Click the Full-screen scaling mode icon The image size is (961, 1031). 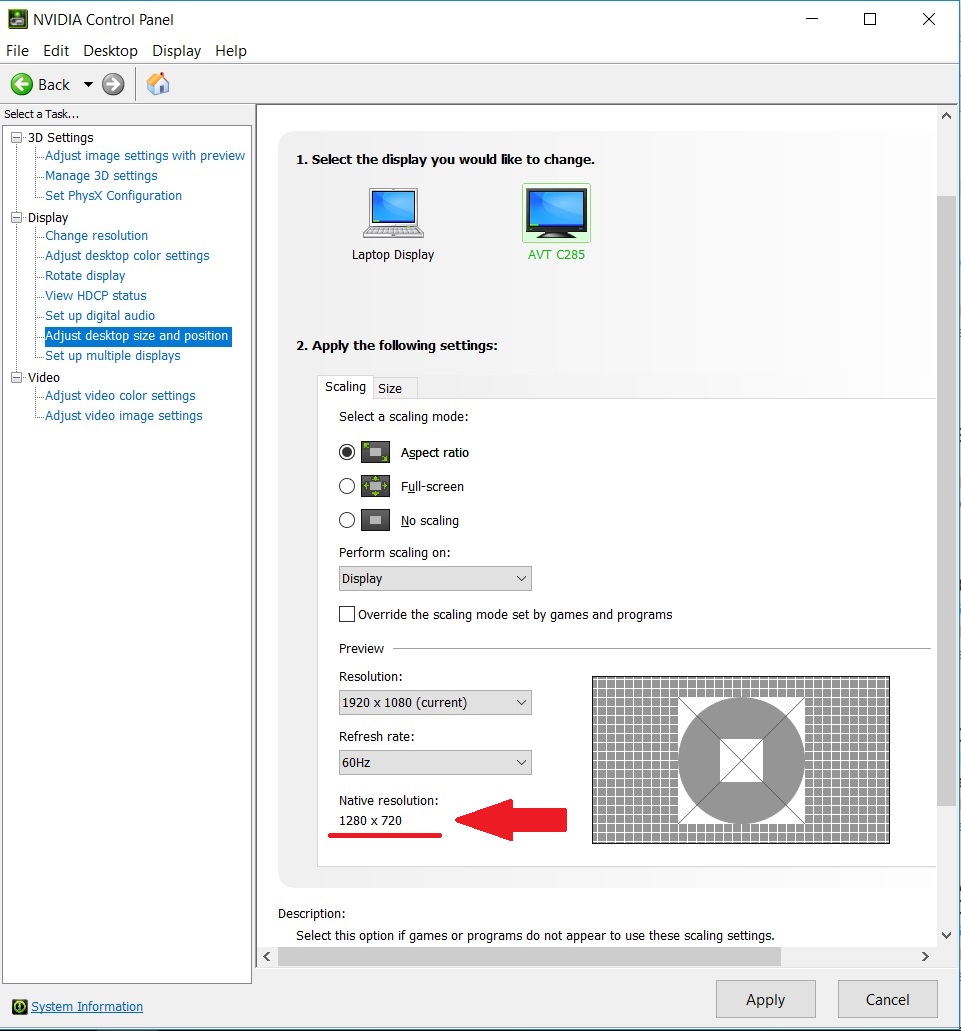click(x=375, y=487)
